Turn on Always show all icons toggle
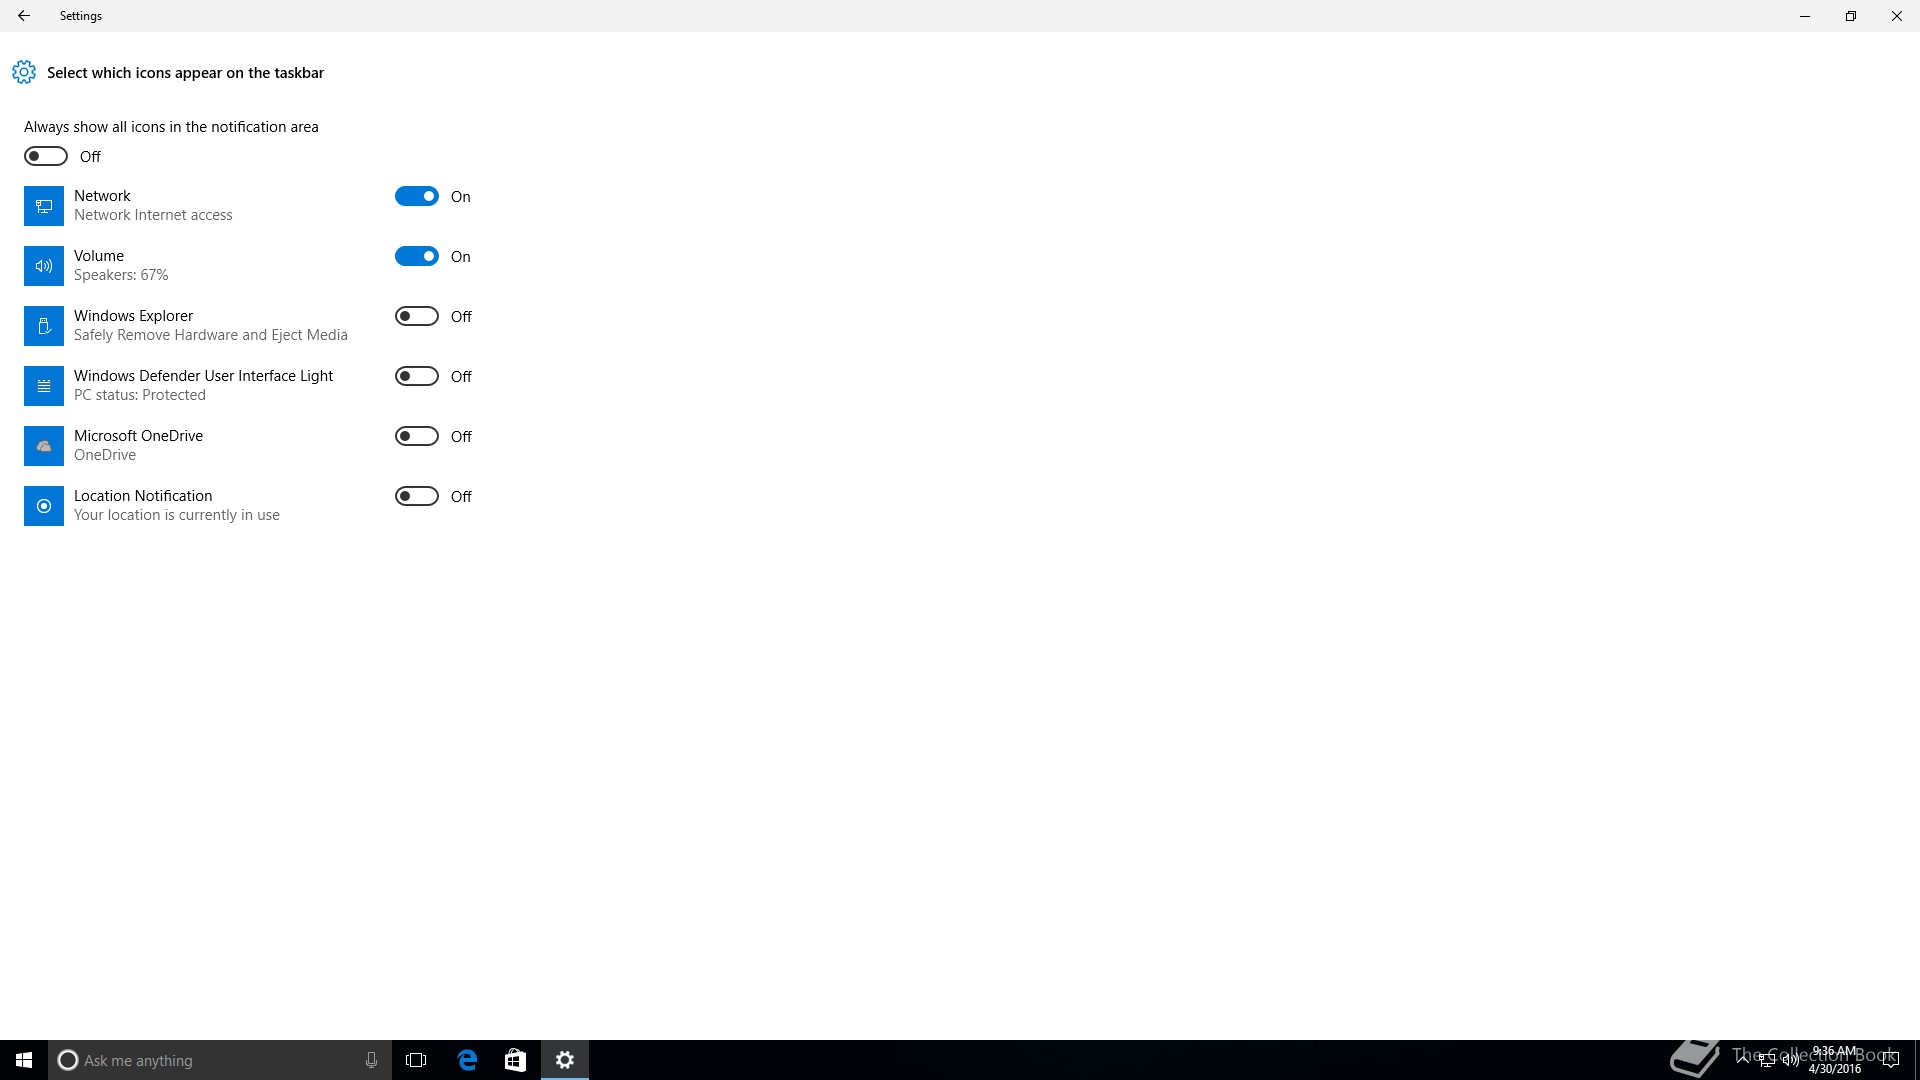This screenshot has width=1920, height=1080. (x=46, y=156)
